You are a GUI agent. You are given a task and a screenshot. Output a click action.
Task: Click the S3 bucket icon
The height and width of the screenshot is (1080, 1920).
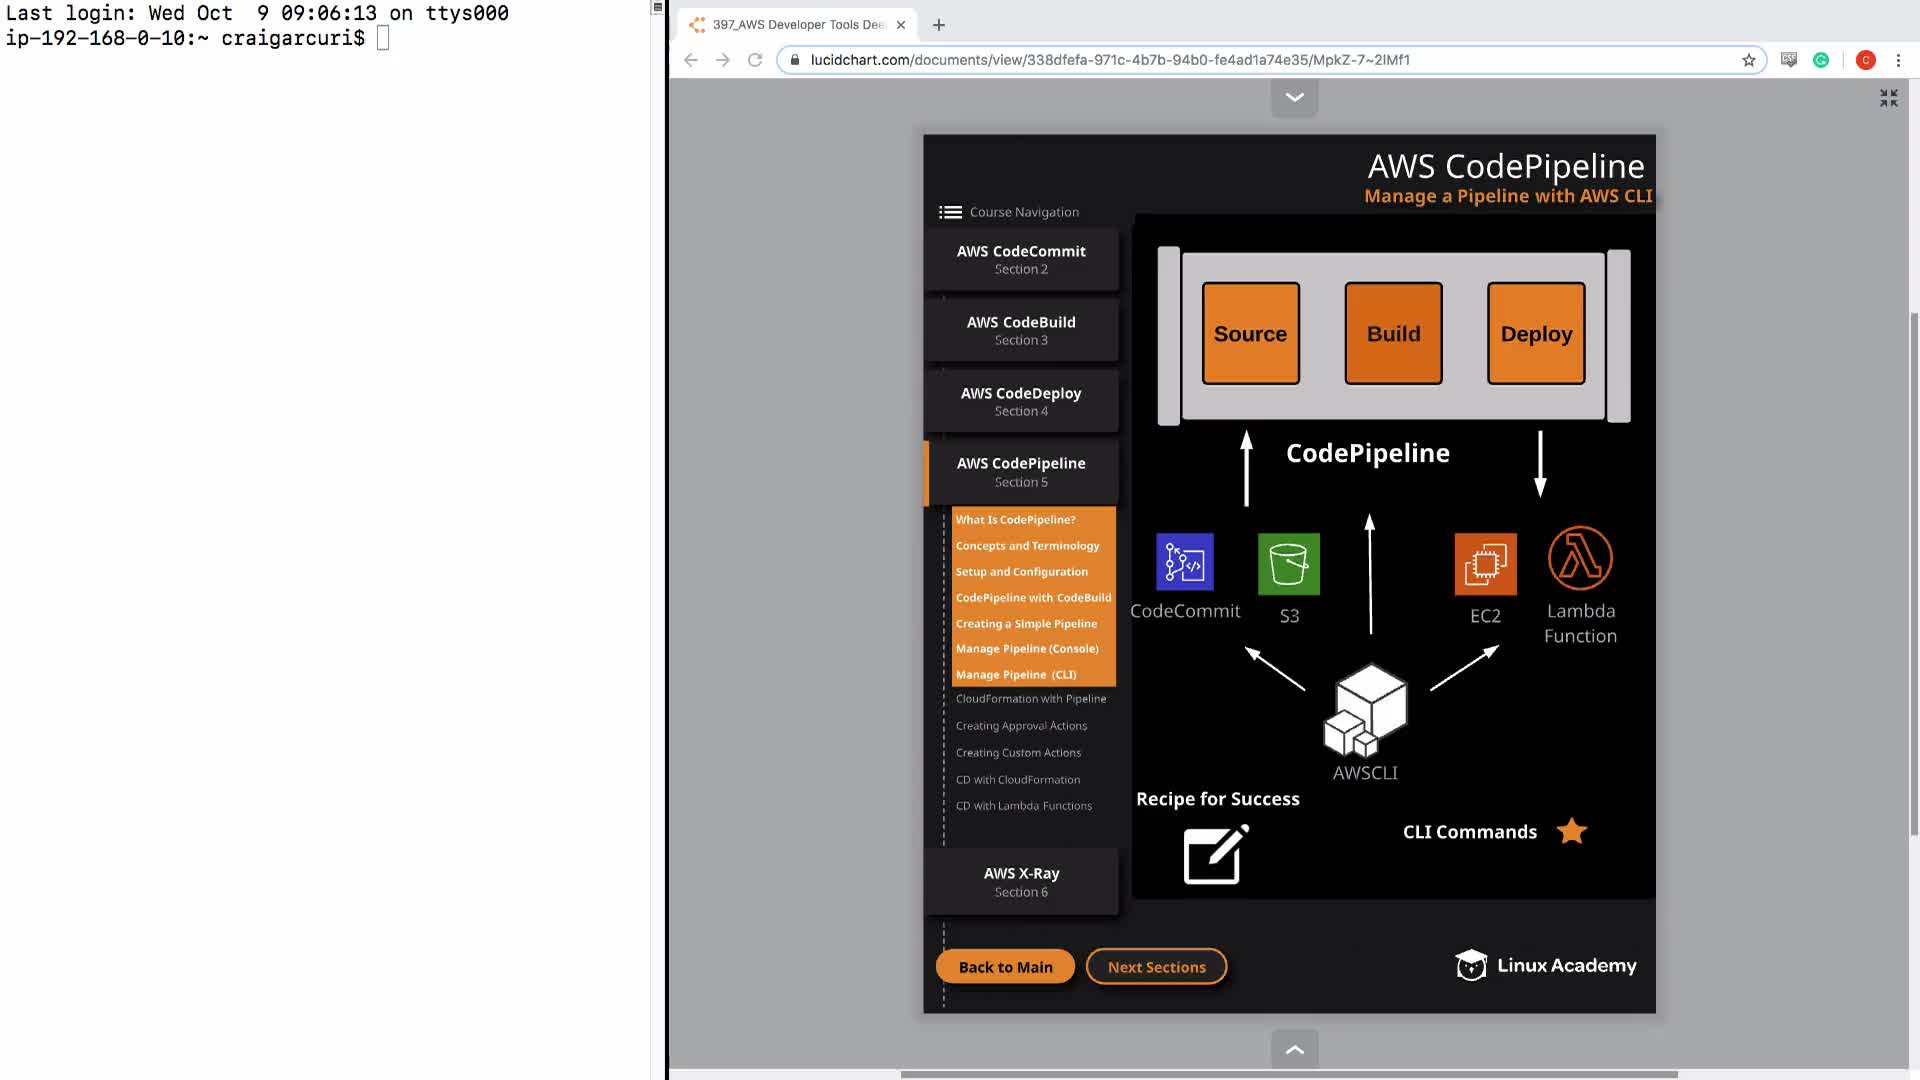(x=1288, y=564)
